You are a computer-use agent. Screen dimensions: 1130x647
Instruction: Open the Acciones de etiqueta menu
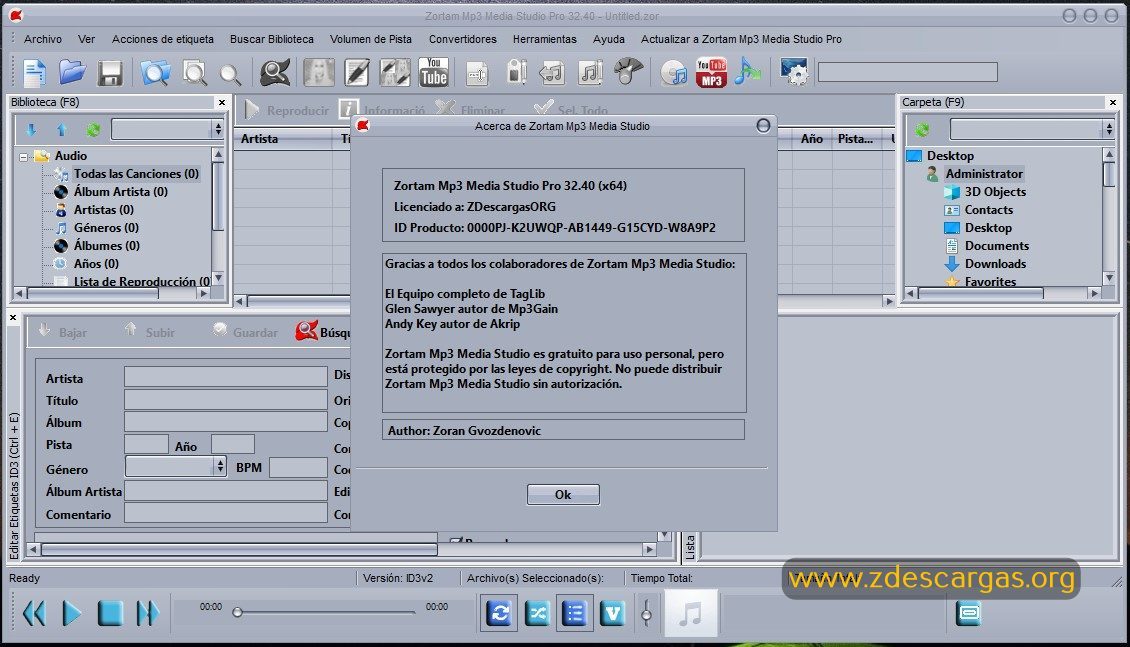tap(163, 39)
